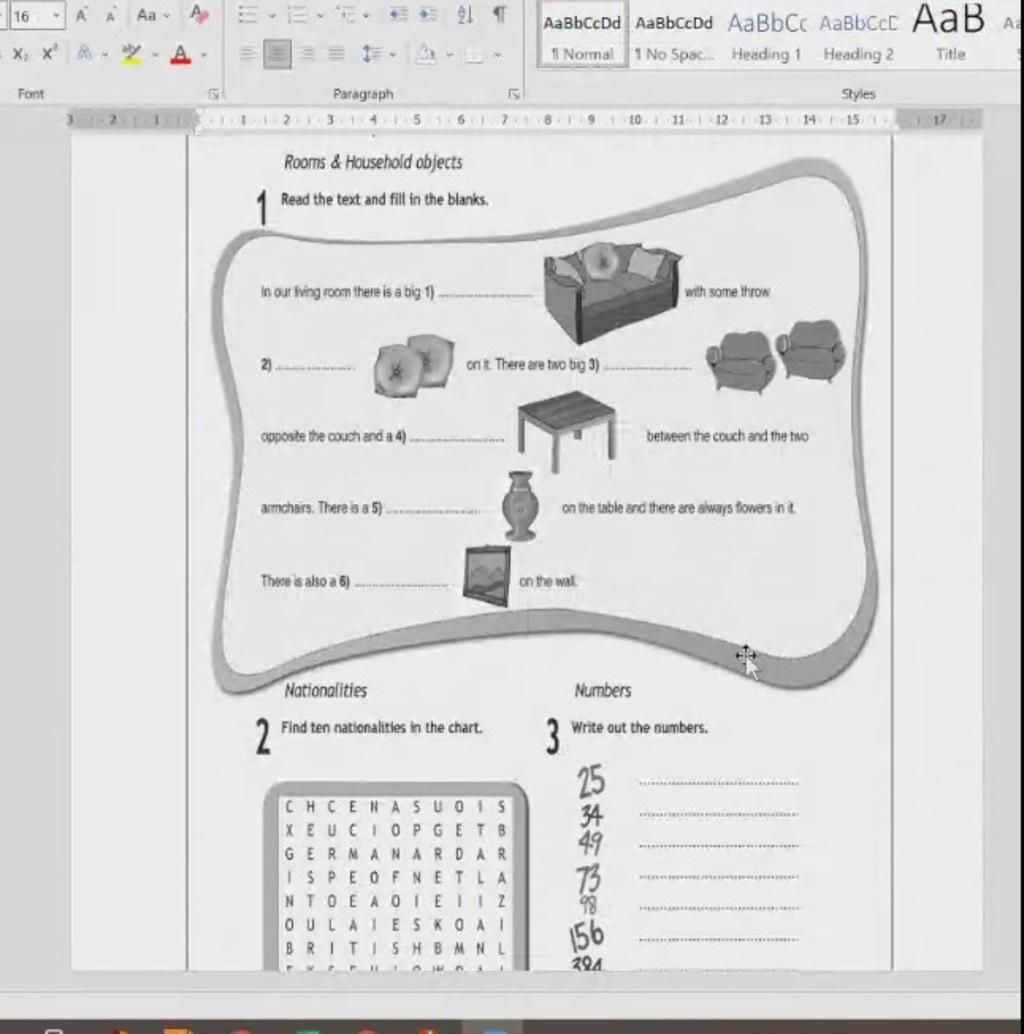Toggle Subscript formatting

pos(20,55)
